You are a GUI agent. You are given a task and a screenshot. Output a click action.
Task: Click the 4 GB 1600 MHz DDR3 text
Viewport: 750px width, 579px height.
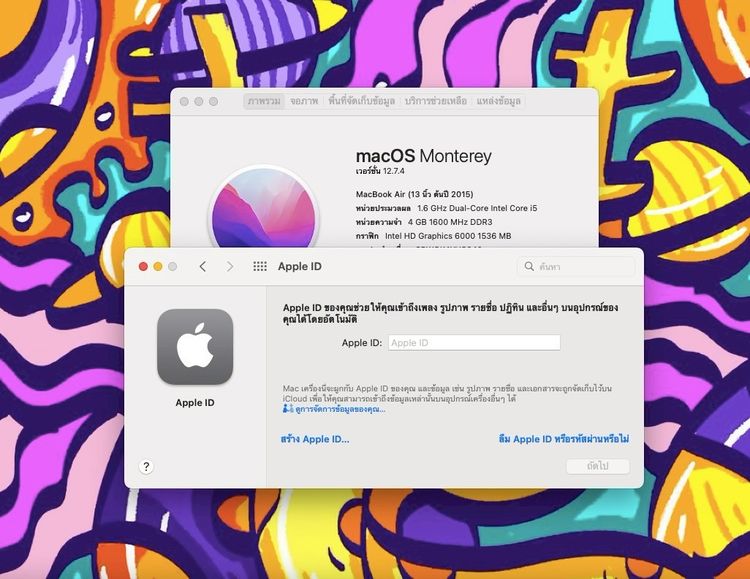[450, 222]
